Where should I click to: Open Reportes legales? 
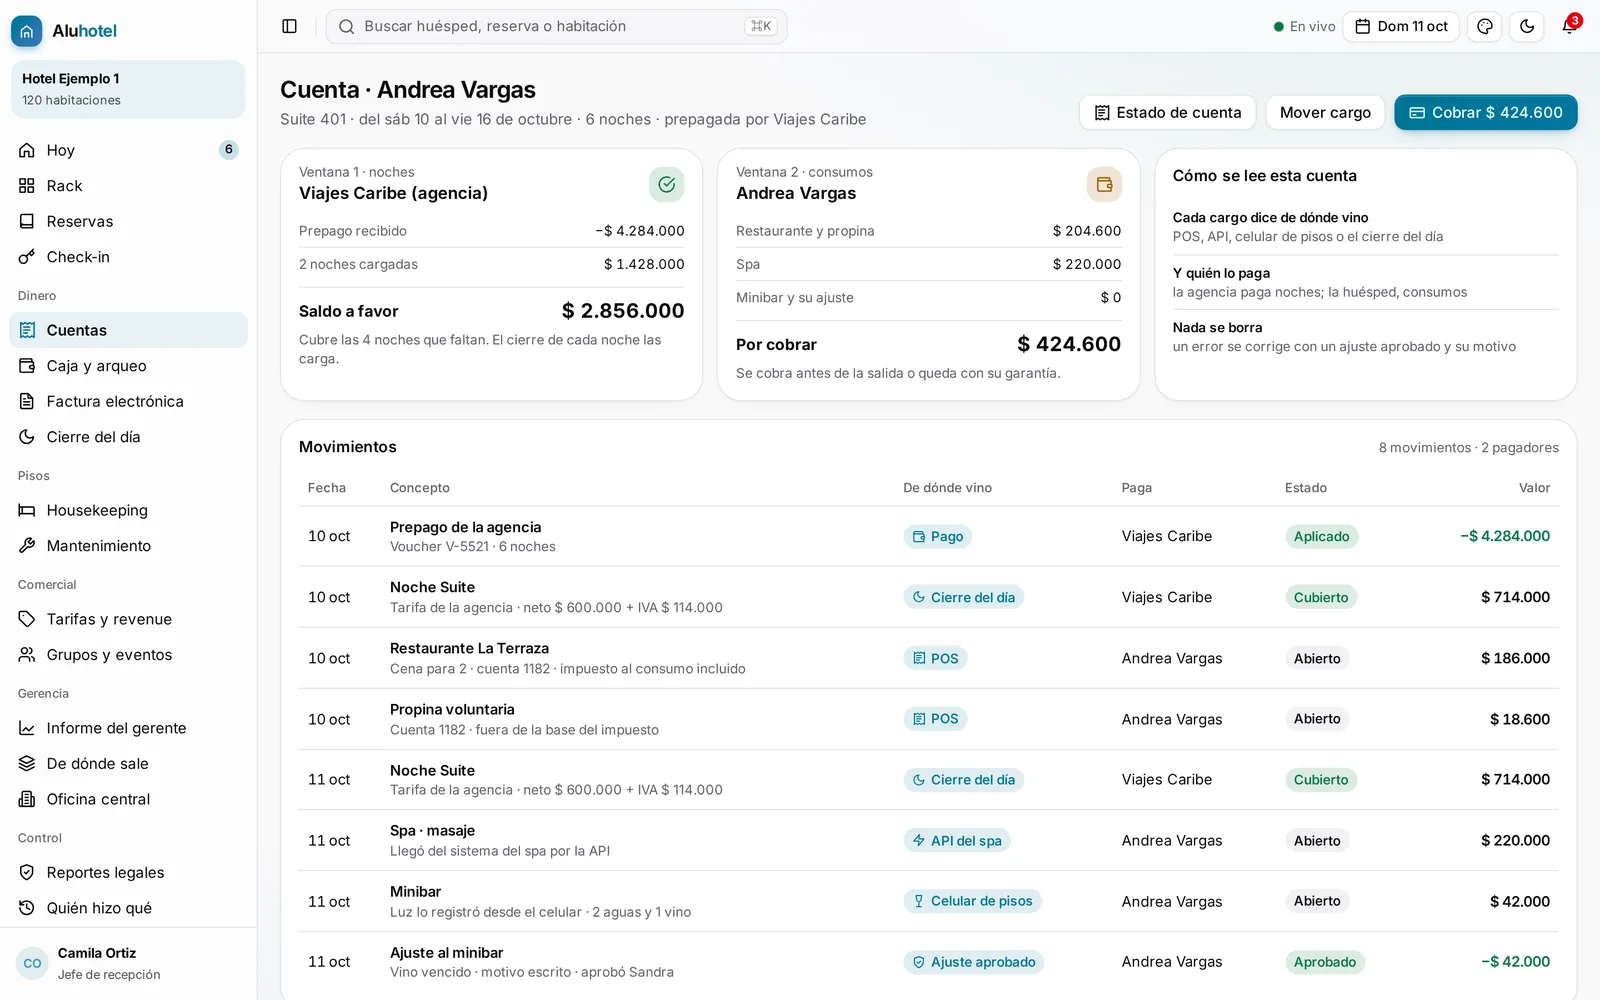128,872
